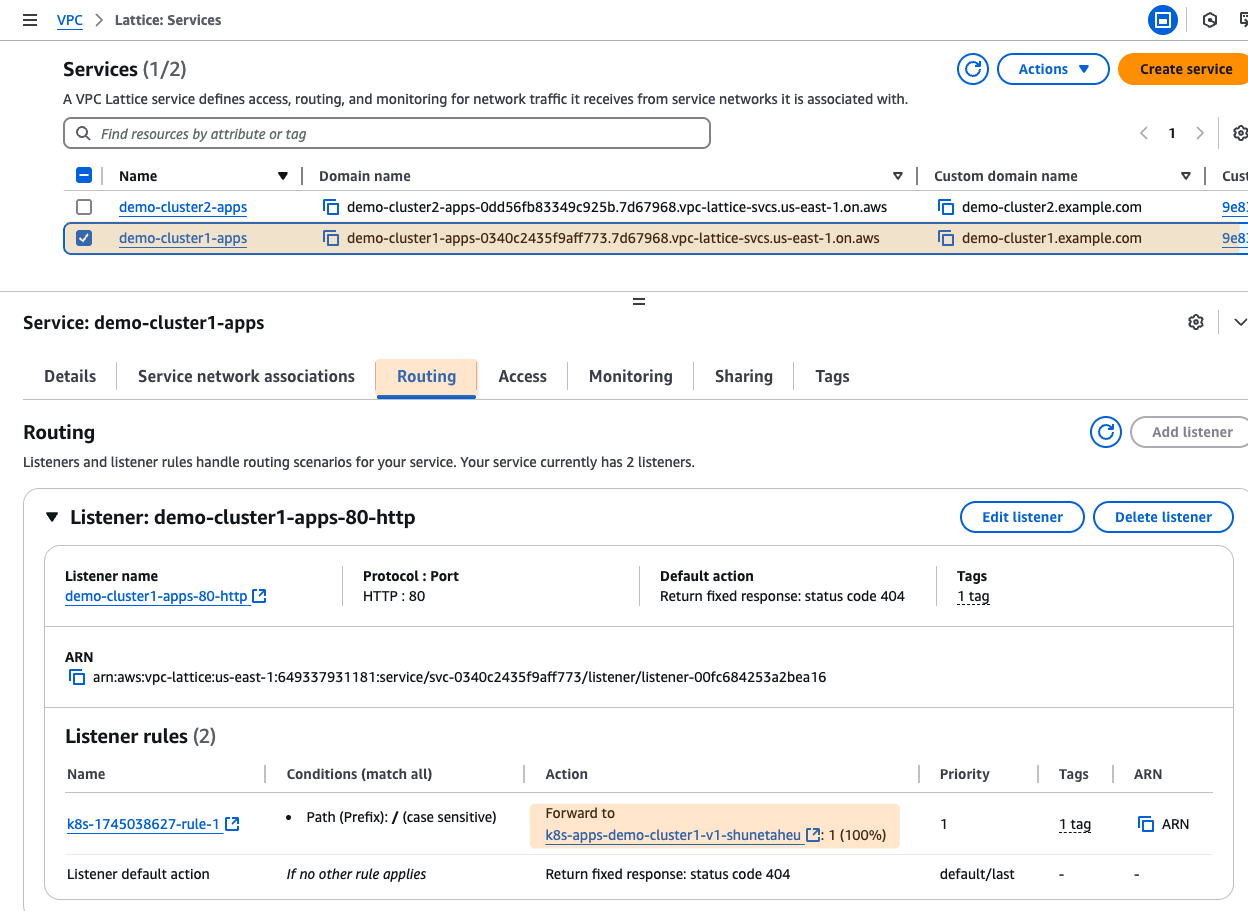Image resolution: width=1248 pixels, height=911 pixels.
Task: Check the demo-cluster2-apps row checkbox
Action: (84, 207)
